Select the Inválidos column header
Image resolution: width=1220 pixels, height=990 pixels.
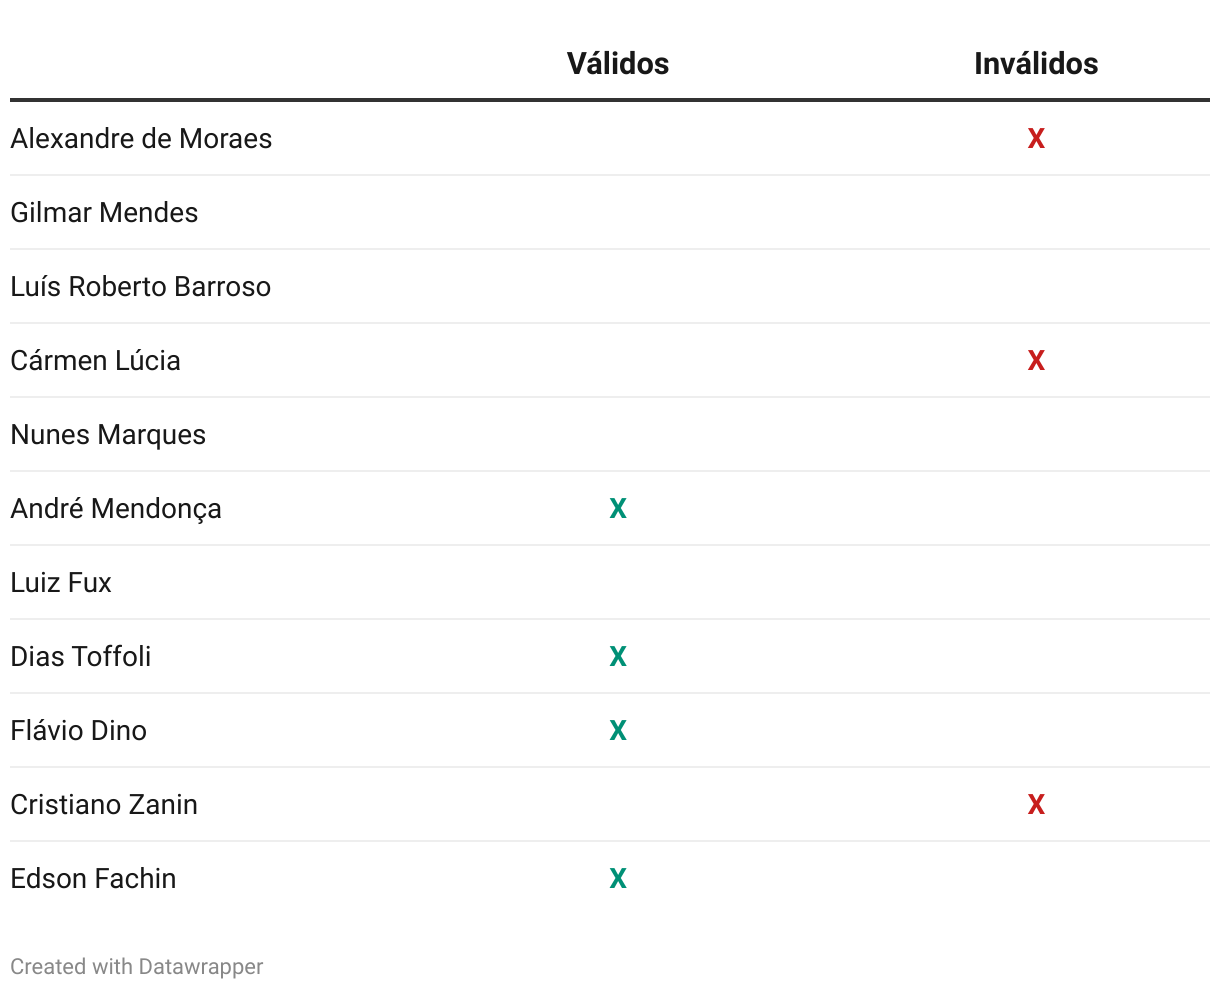(1036, 64)
